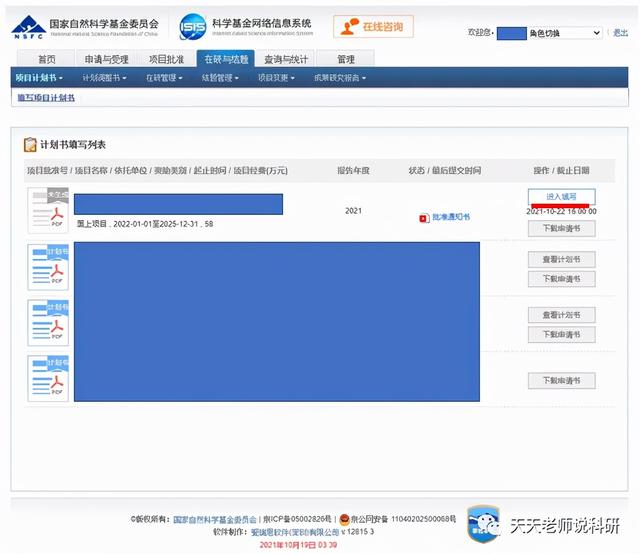Click the 填写项目计划书 breadcrumb link
The image size is (640, 554).
[x=46, y=98]
